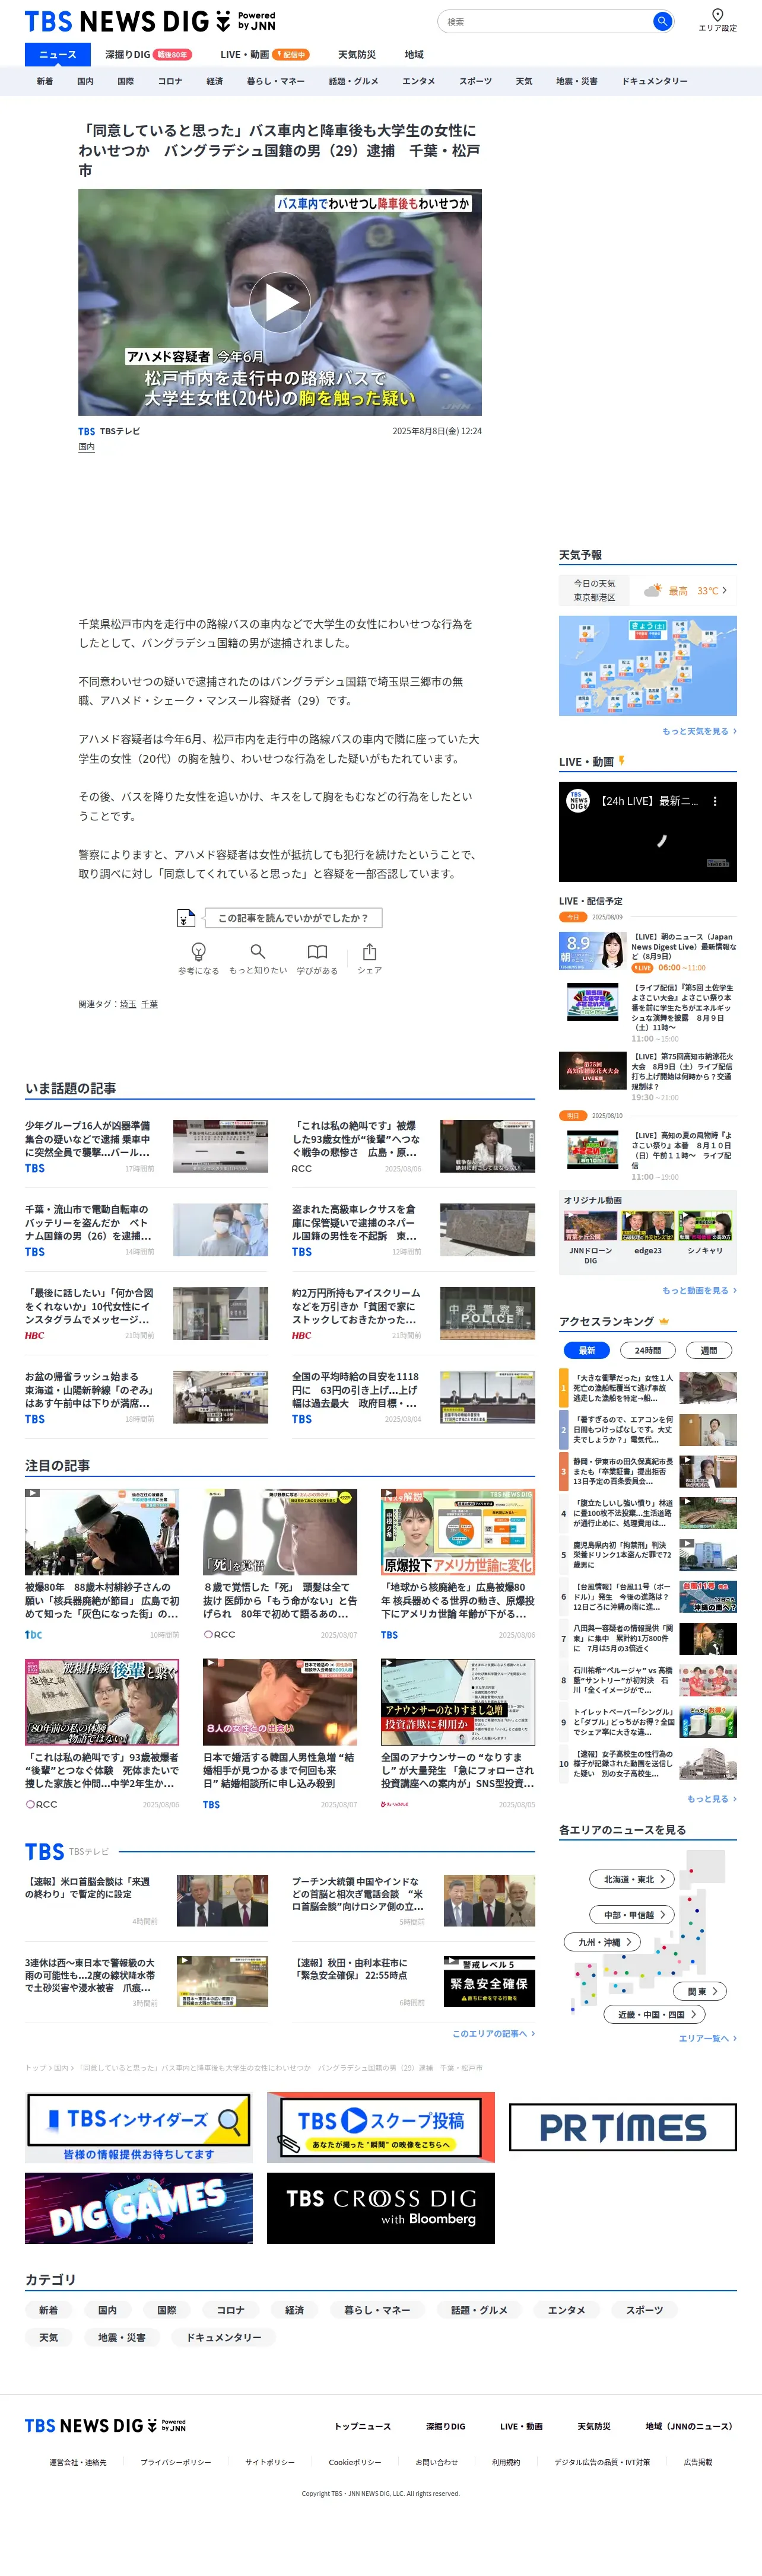Open the 関東 area button
Image resolution: width=762 pixels, height=2576 pixels.
[x=700, y=1991]
